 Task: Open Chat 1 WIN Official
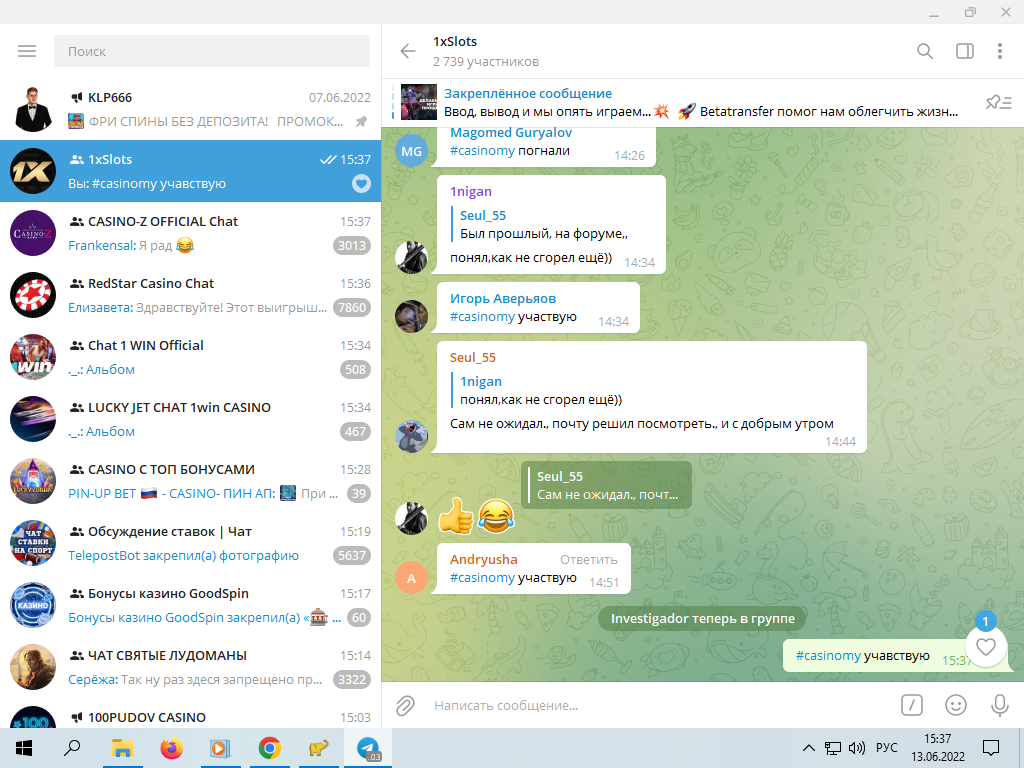coord(191,357)
